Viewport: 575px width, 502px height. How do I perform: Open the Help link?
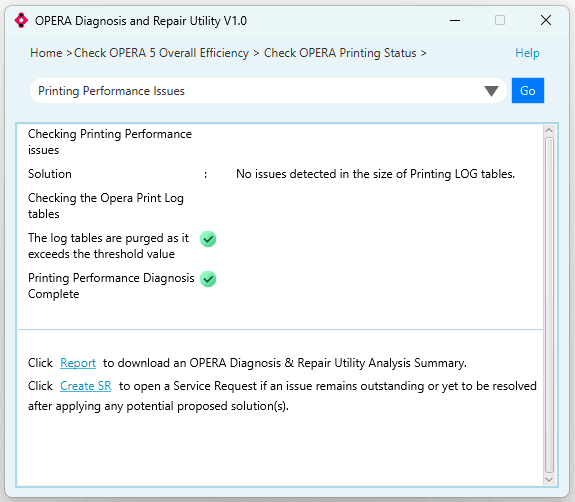[x=527, y=53]
